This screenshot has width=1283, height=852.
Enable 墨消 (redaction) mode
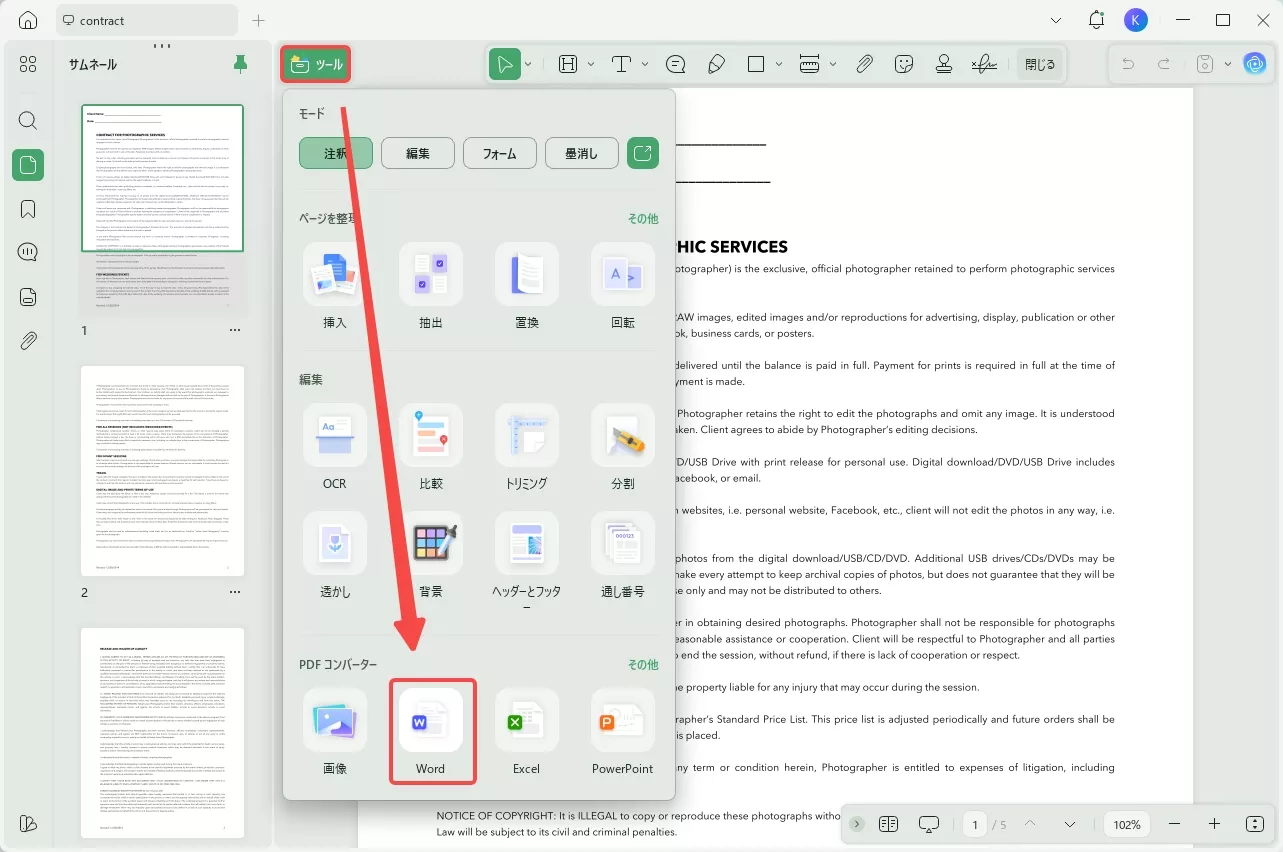pyautogui.click(x=581, y=152)
